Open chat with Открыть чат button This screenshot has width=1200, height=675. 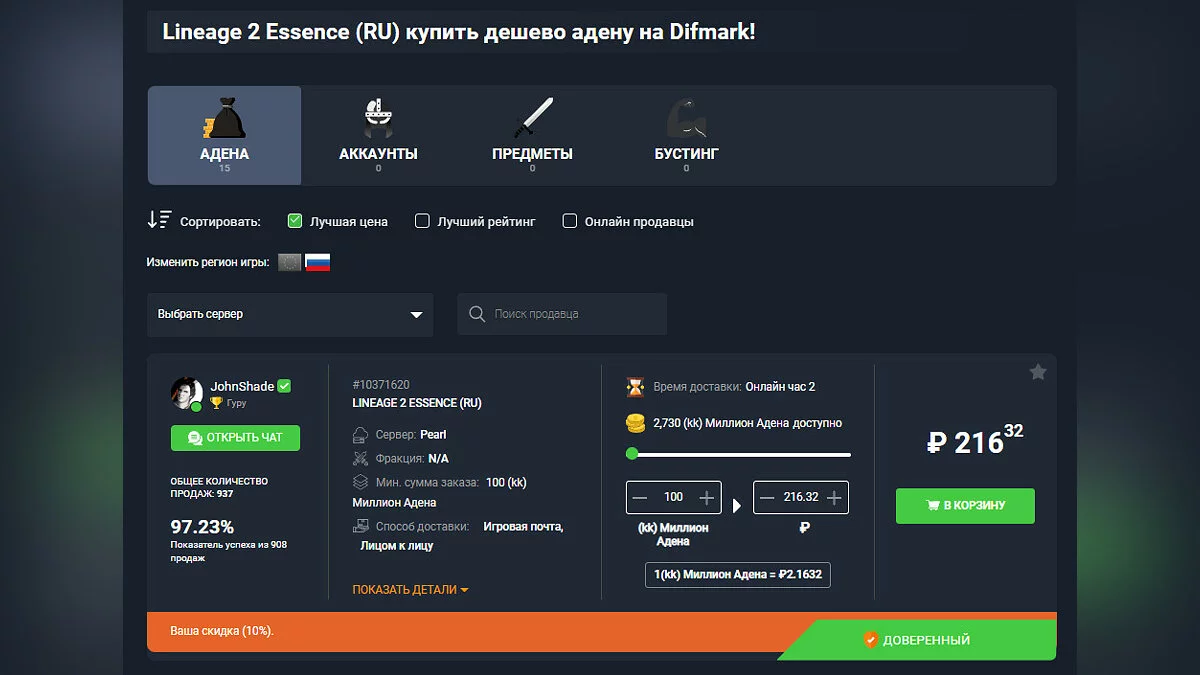(x=235, y=438)
